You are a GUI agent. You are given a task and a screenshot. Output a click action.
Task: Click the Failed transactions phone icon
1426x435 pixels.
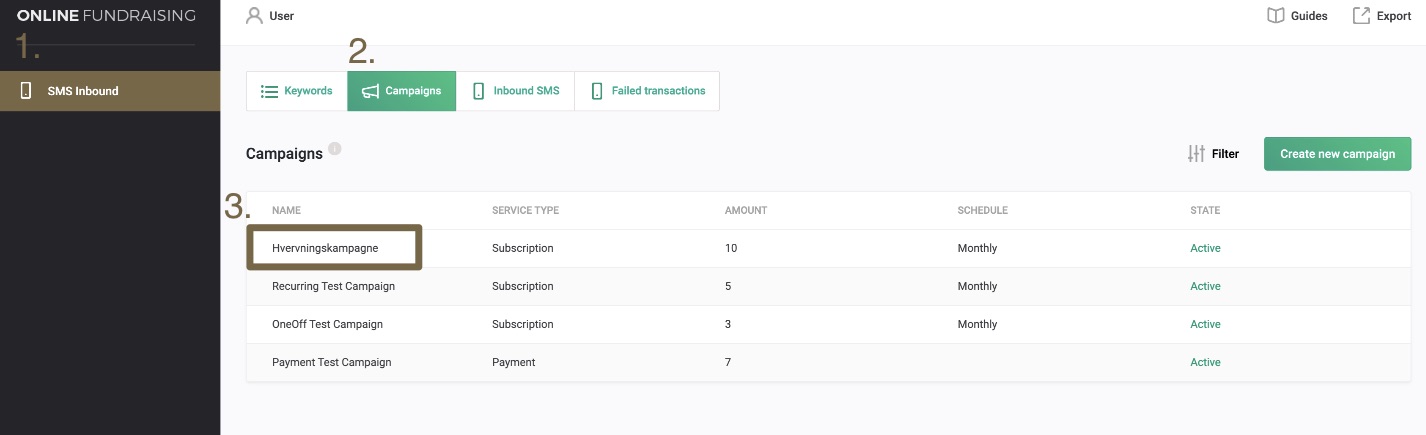597,91
